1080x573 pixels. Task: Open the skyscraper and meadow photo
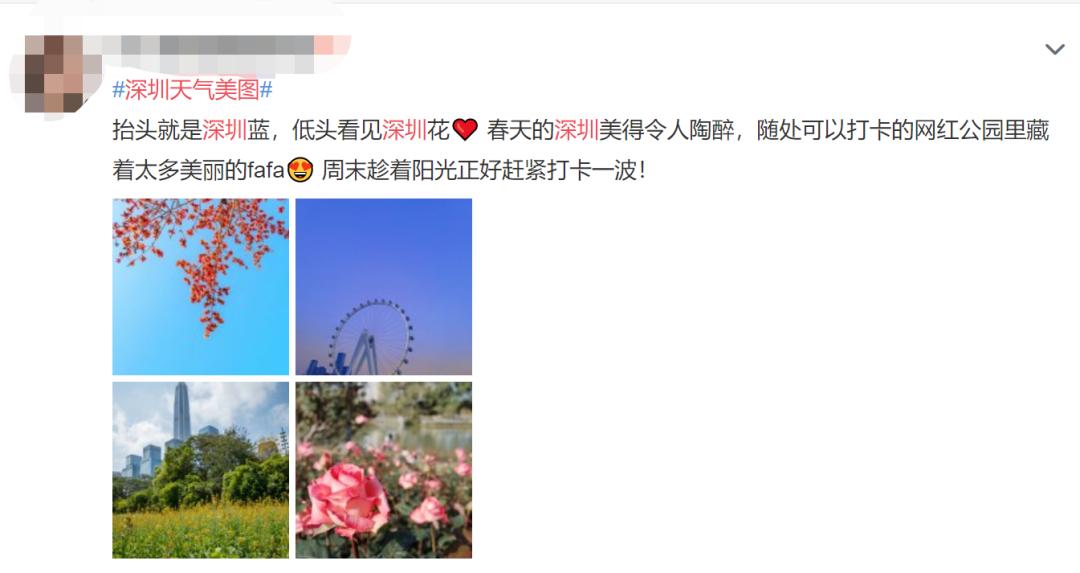pyautogui.click(x=200, y=470)
